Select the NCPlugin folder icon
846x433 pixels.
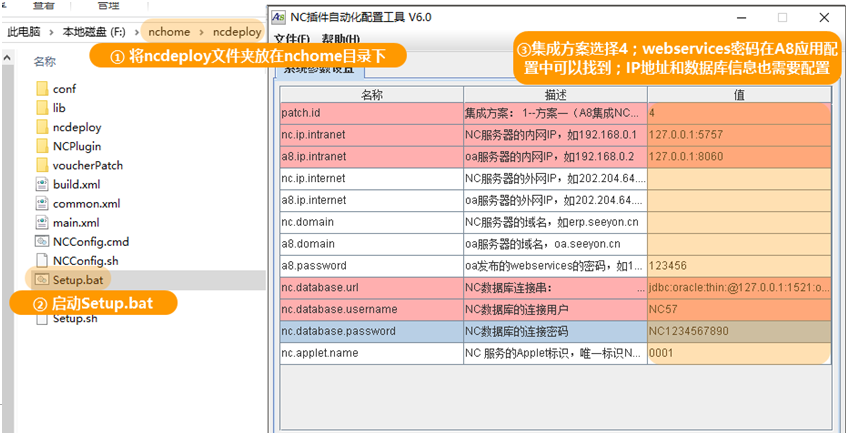tap(42, 146)
